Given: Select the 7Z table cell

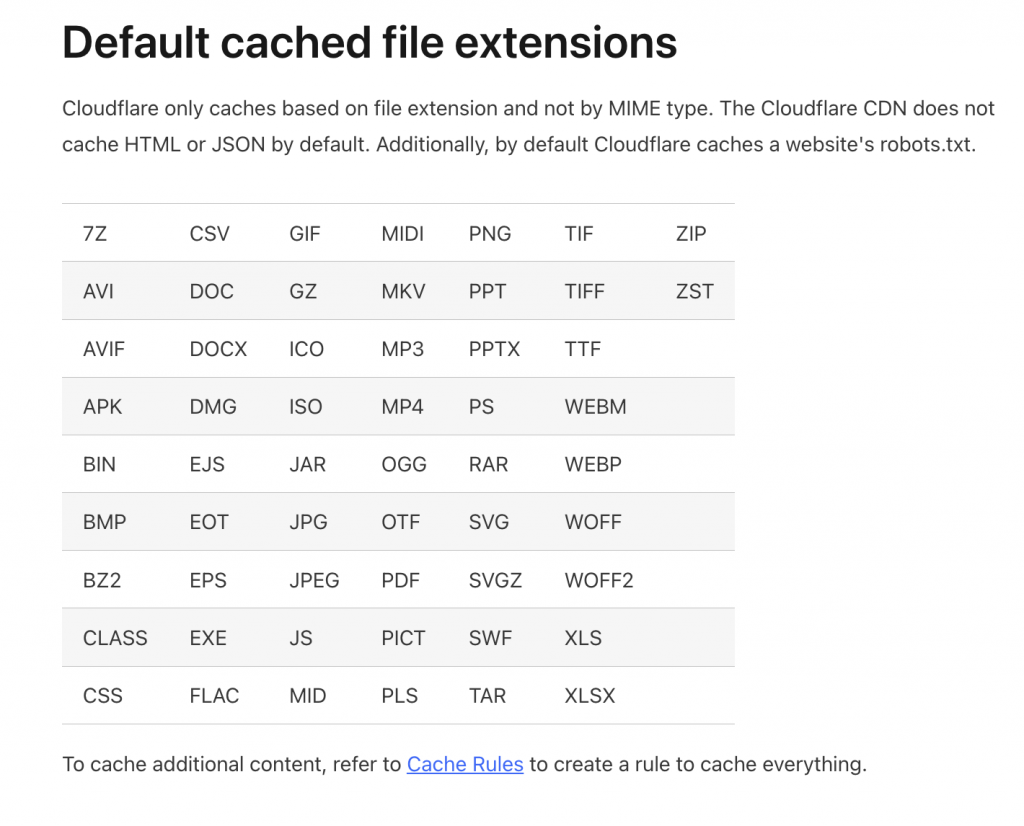Looking at the screenshot, I should click(x=95, y=234).
